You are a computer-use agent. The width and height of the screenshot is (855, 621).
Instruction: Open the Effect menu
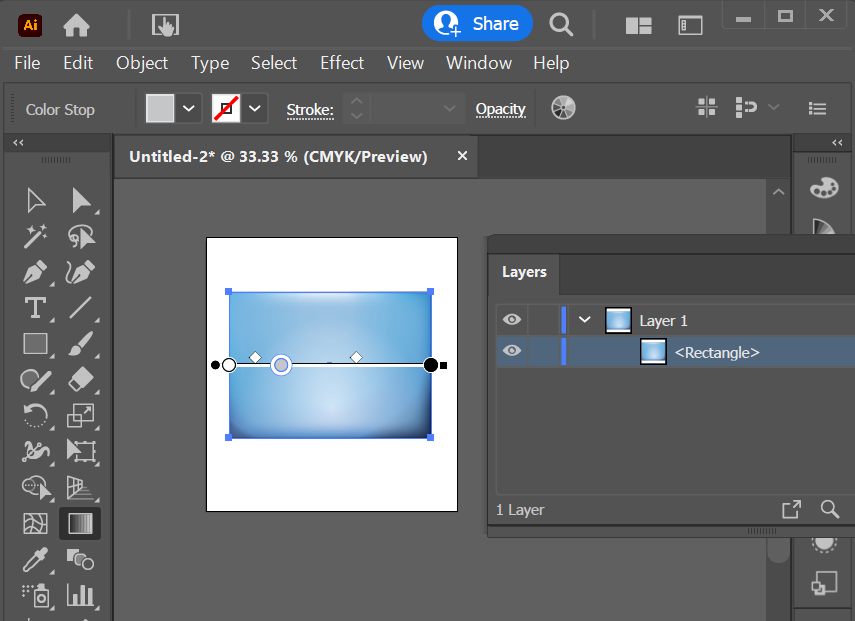pyautogui.click(x=342, y=63)
